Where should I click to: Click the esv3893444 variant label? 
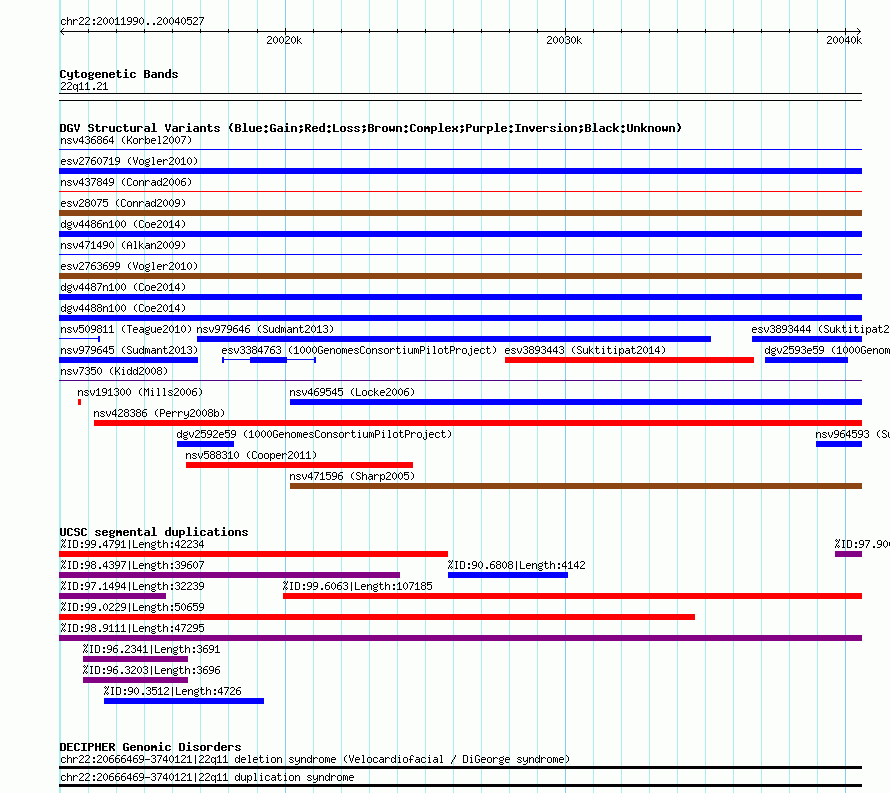(x=820, y=329)
